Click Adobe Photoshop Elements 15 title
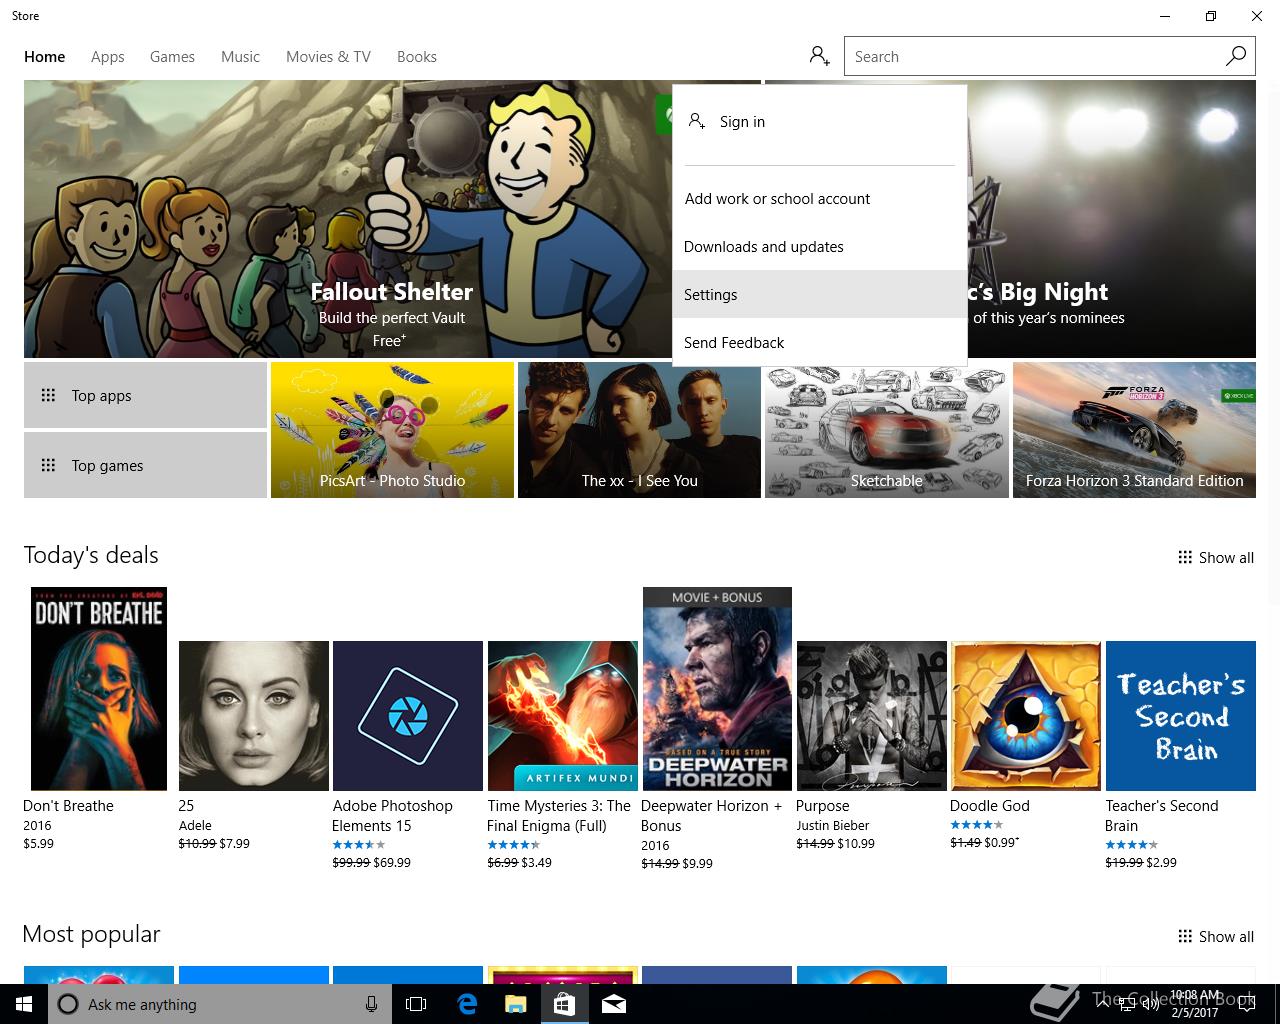The width and height of the screenshot is (1280, 1024). tap(392, 816)
